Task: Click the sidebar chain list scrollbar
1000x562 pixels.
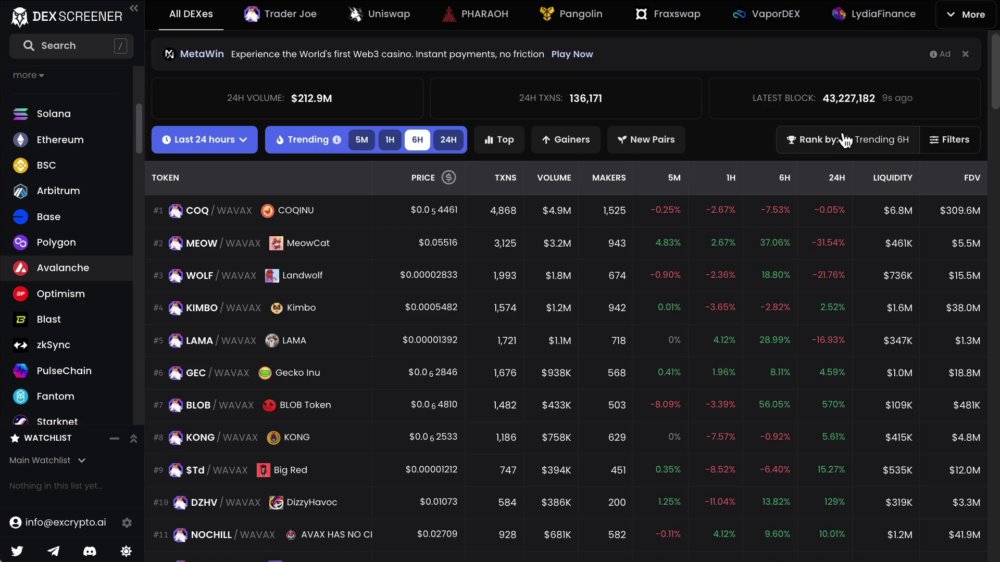Action: 139,129
